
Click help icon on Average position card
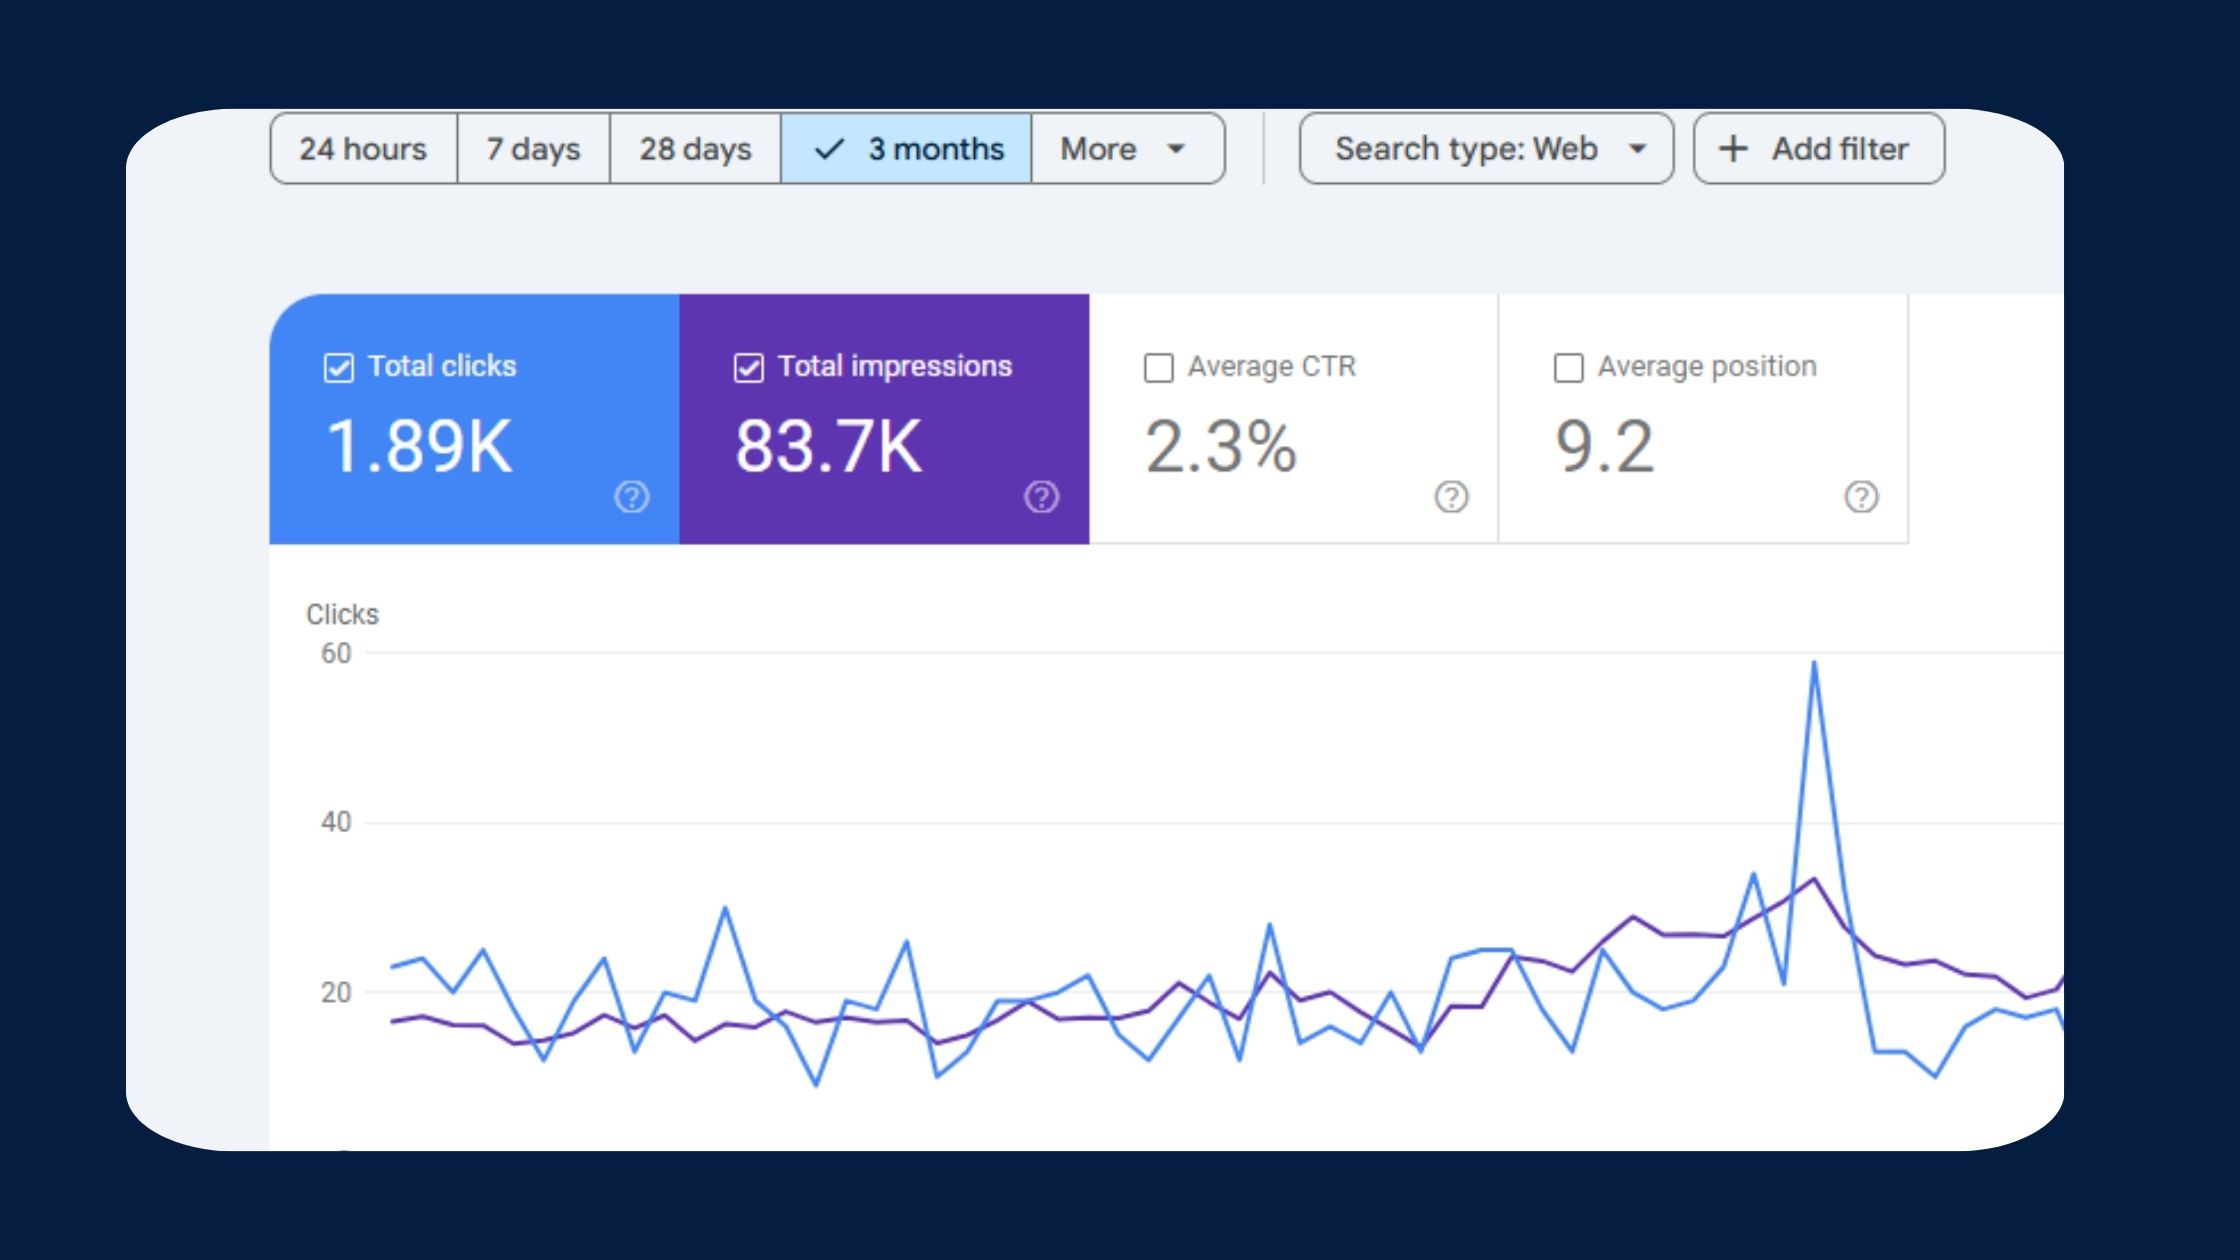tap(1861, 497)
